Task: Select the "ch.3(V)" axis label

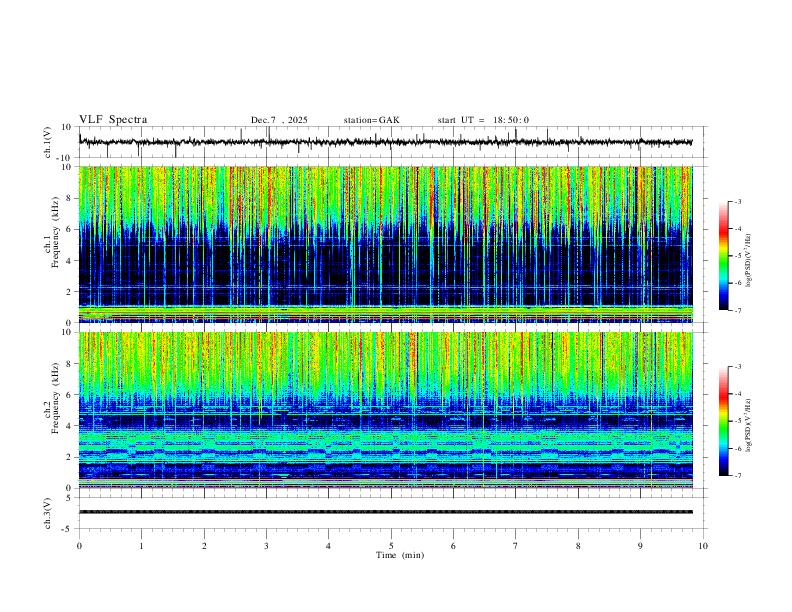Action: [x=48, y=513]
